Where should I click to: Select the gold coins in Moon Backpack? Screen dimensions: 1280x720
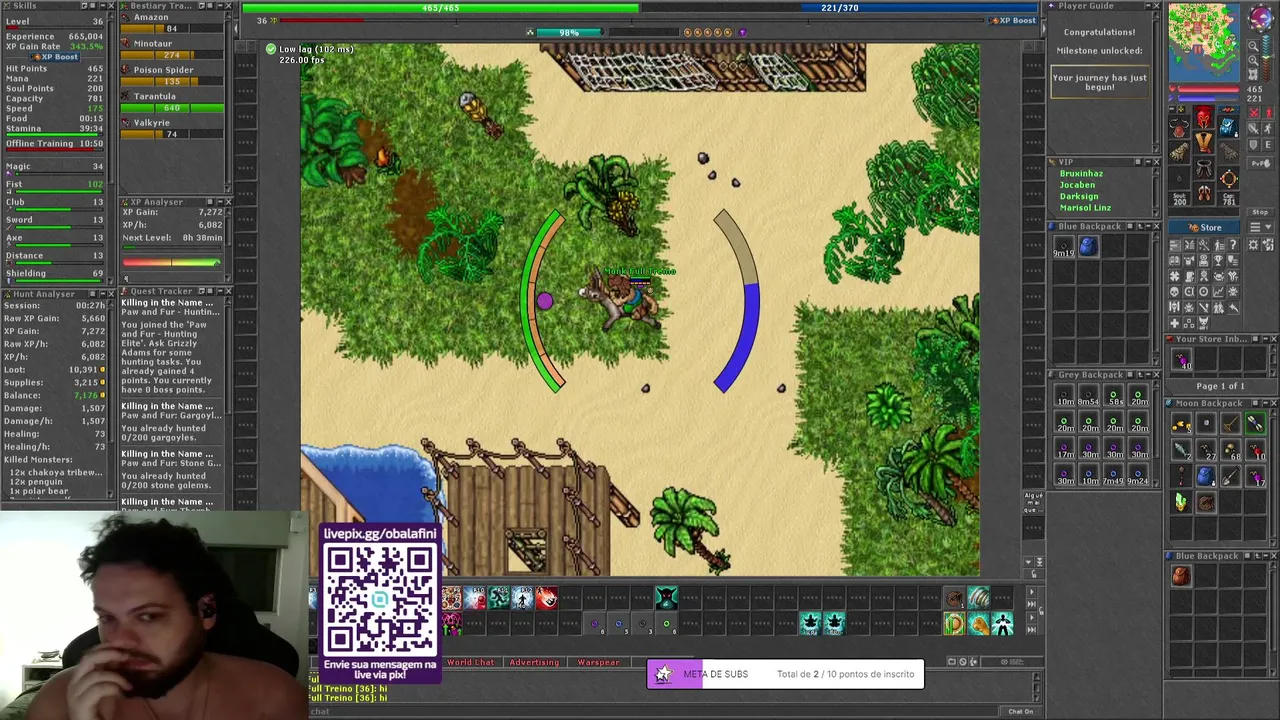click(x=1181, y=423)
